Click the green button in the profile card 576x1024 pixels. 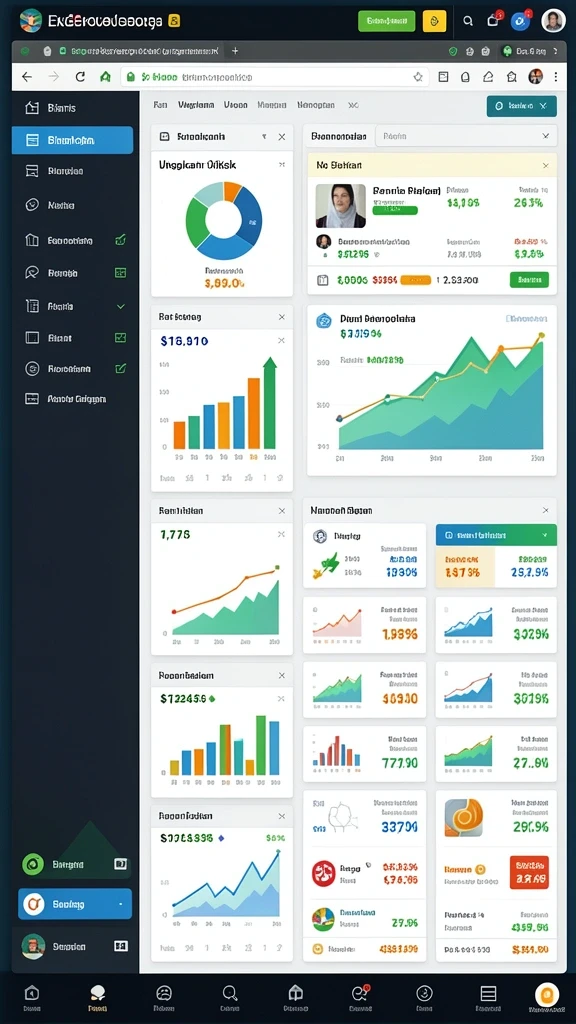pyautogui.click(x=529, y=280)
